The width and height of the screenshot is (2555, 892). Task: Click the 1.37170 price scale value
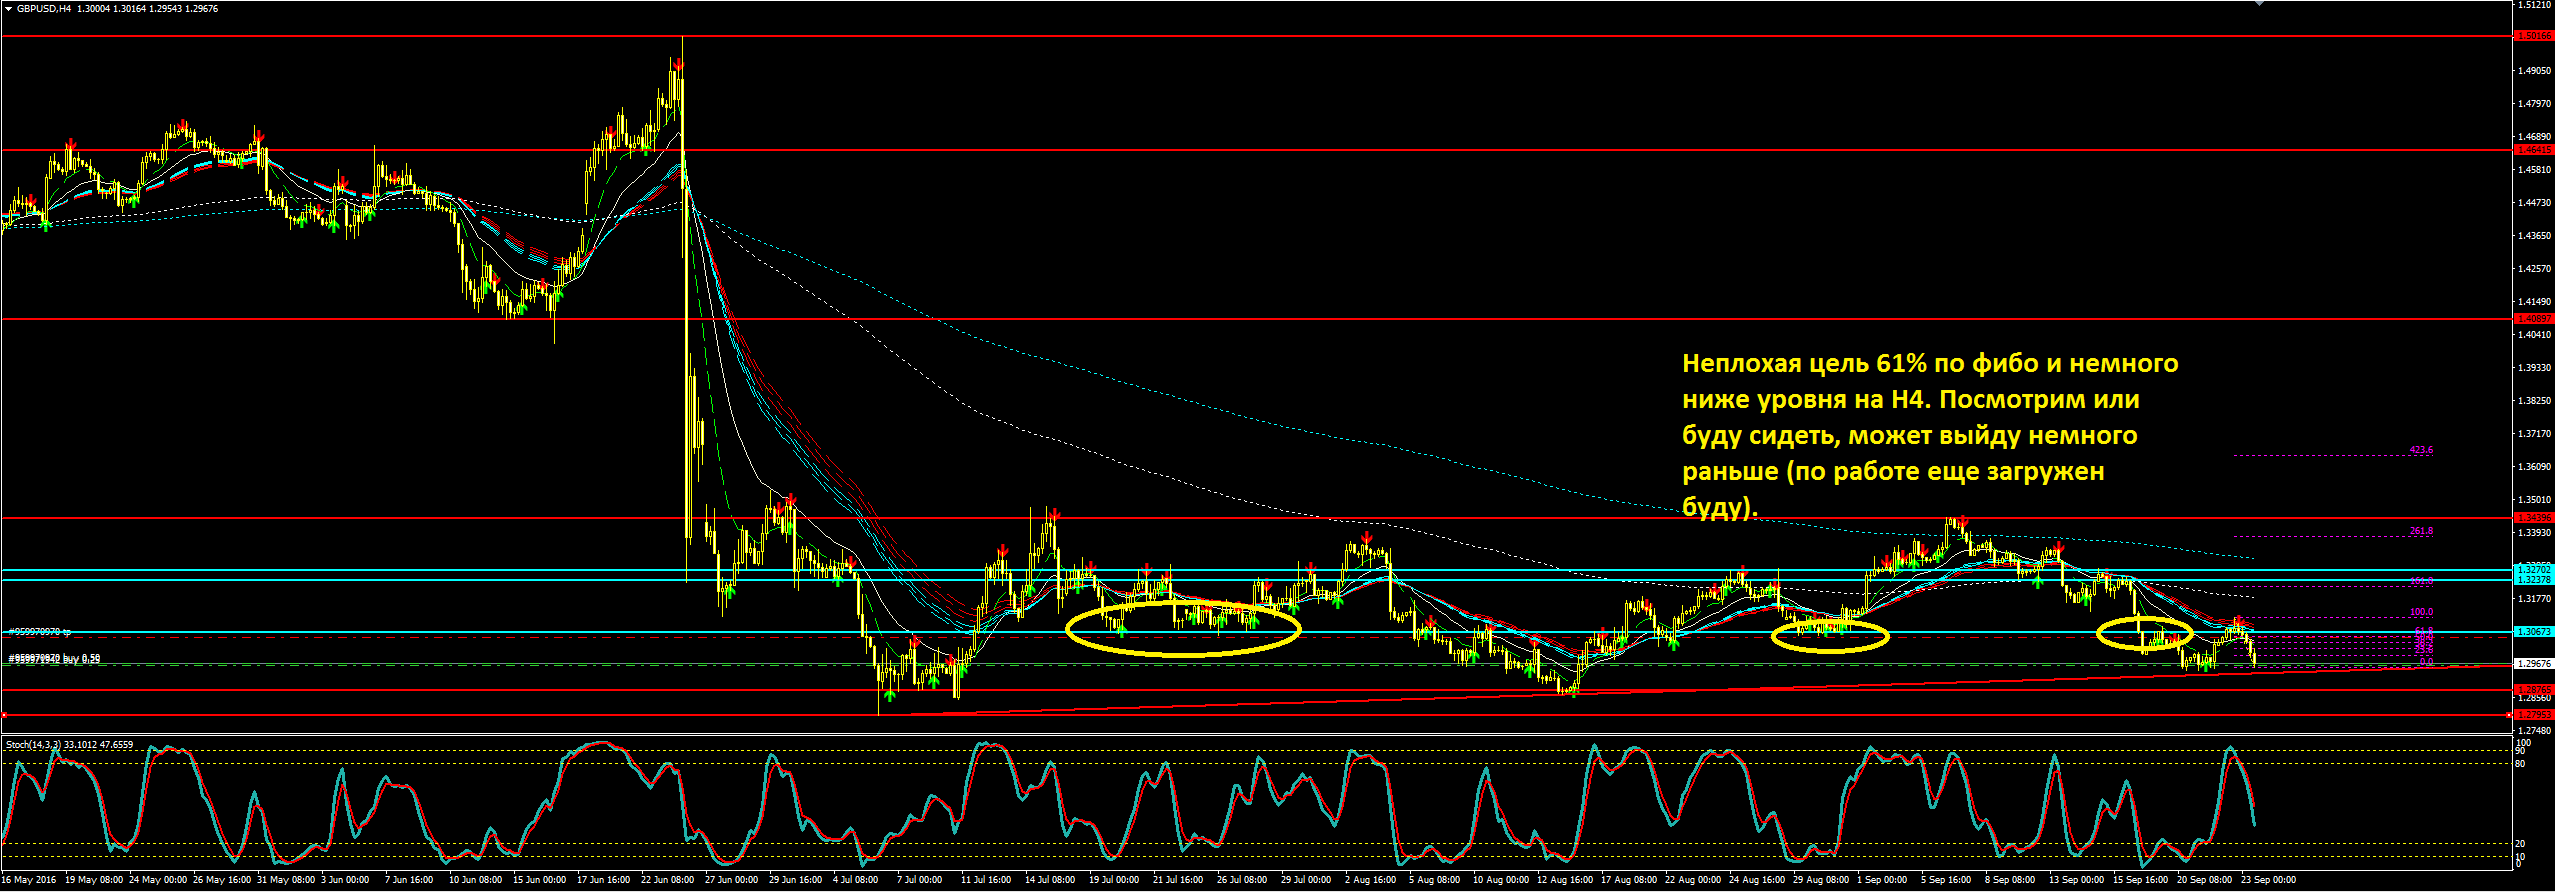[2533, 434]
